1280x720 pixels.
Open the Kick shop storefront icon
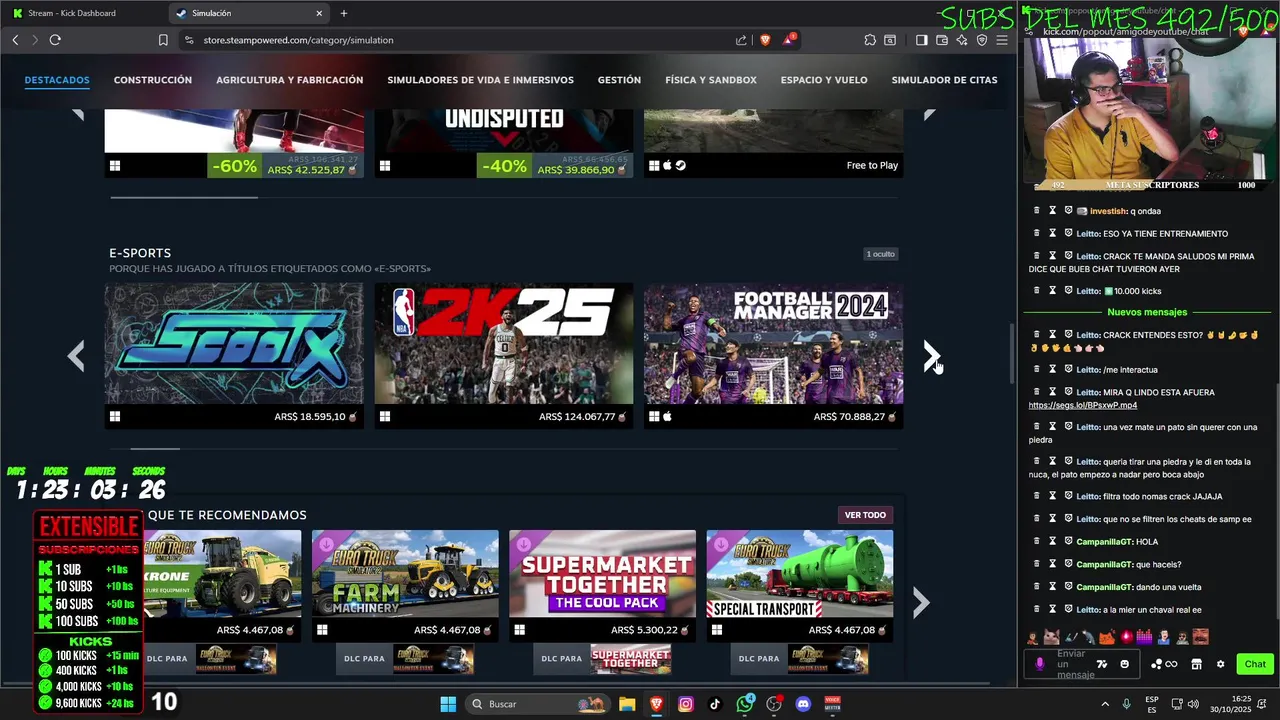point(1196,664)
